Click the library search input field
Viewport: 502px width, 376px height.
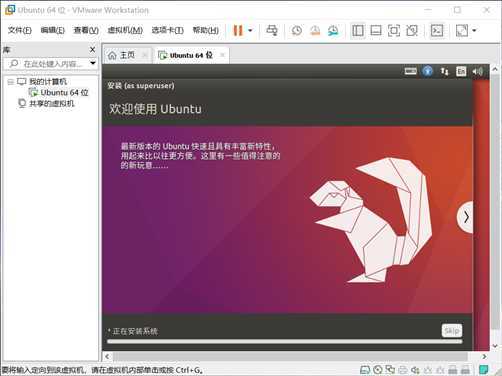(49, 63)
